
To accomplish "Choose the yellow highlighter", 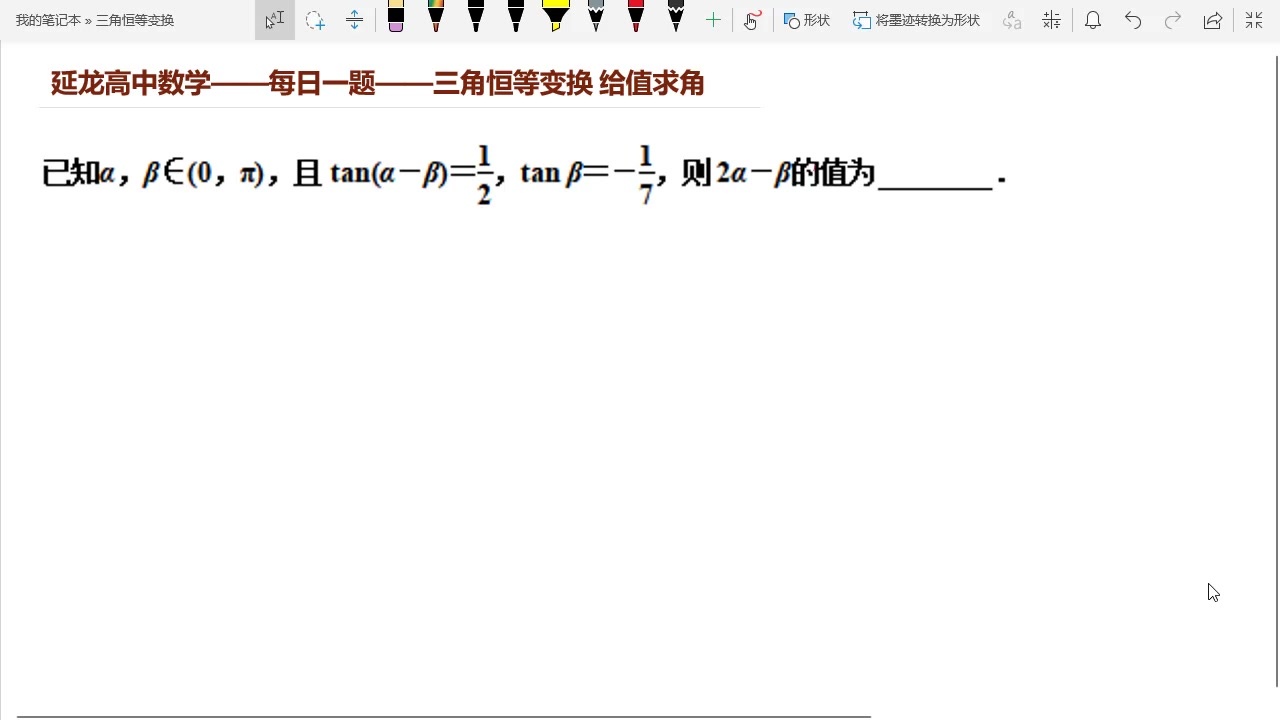I will pos(556,16).
